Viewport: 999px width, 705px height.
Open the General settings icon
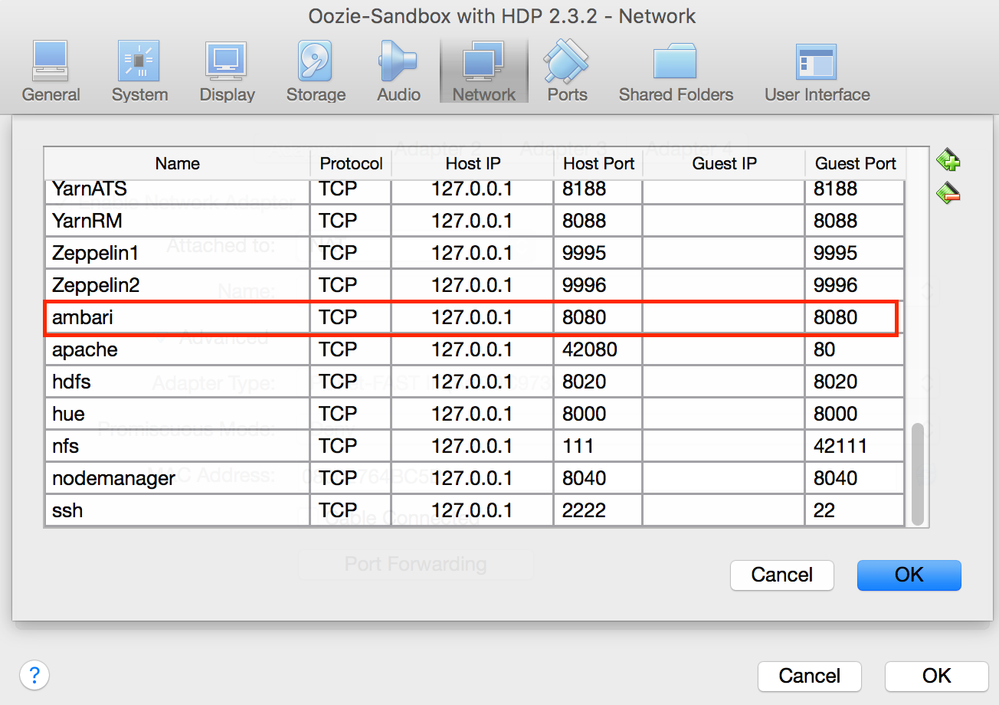coord(51,71)
